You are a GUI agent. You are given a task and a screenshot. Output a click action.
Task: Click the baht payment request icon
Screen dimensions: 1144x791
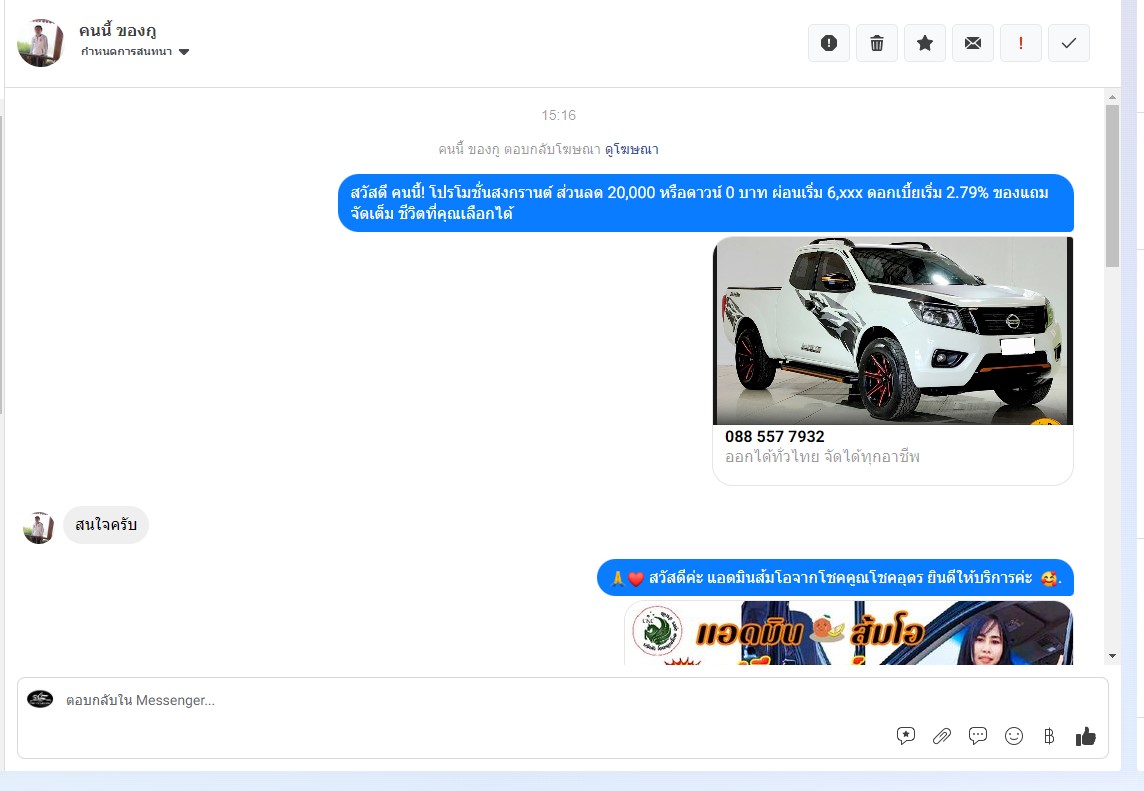coord(1049,736)
